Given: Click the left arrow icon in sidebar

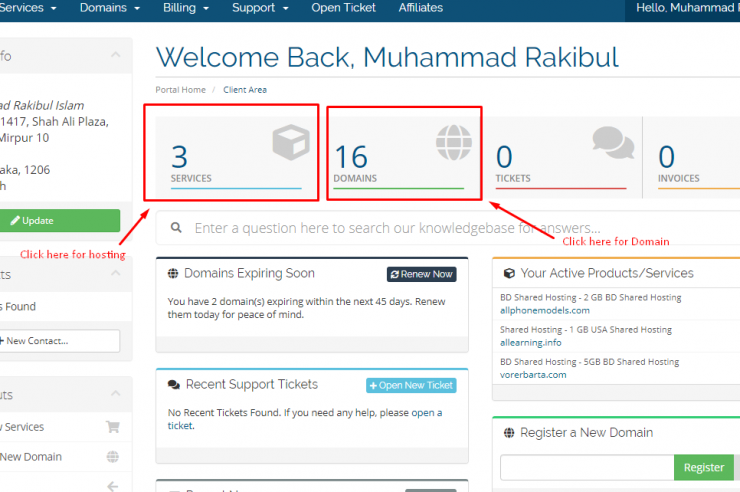Looking at the screenshot, I should point(112,485).
